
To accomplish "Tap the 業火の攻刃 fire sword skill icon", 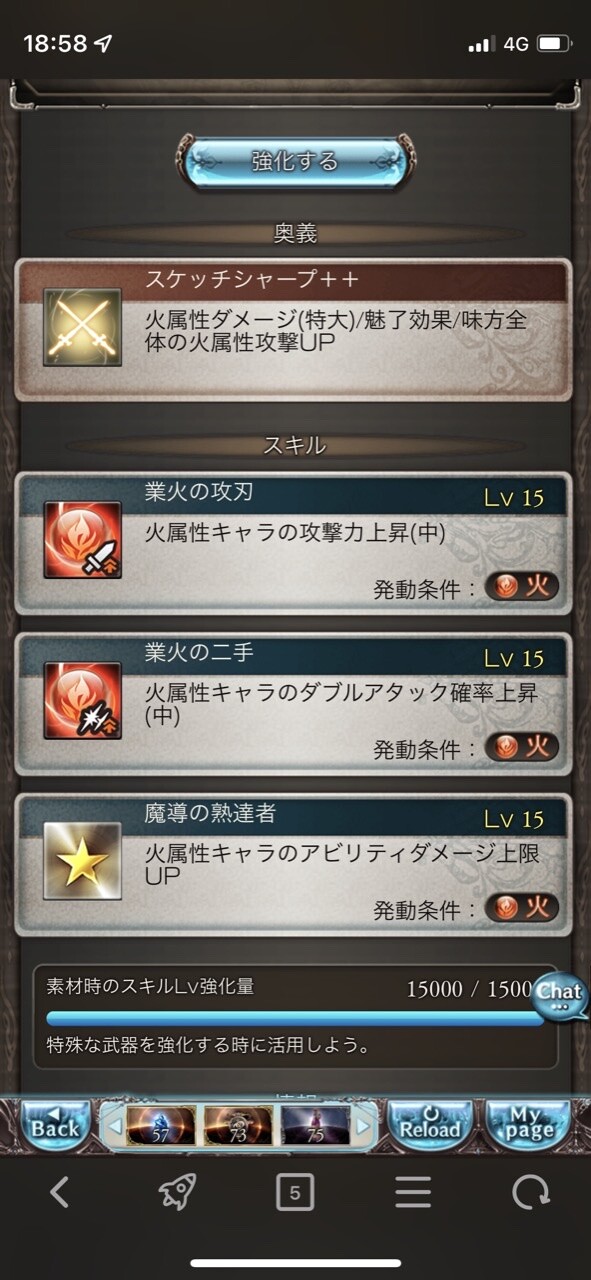I will pyautogui.click(x=82, y=540).
